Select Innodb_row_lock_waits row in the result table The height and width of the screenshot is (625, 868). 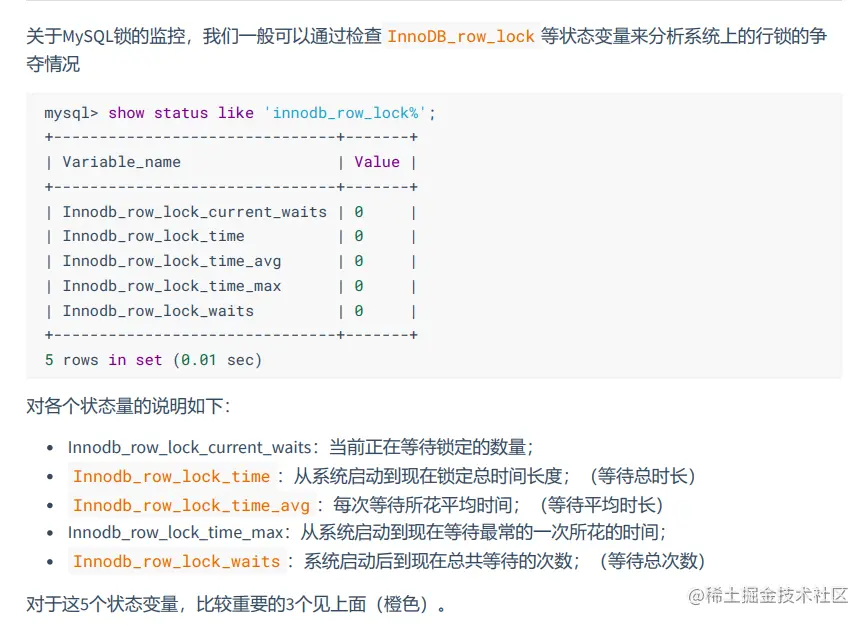click(x=158, y=311)
